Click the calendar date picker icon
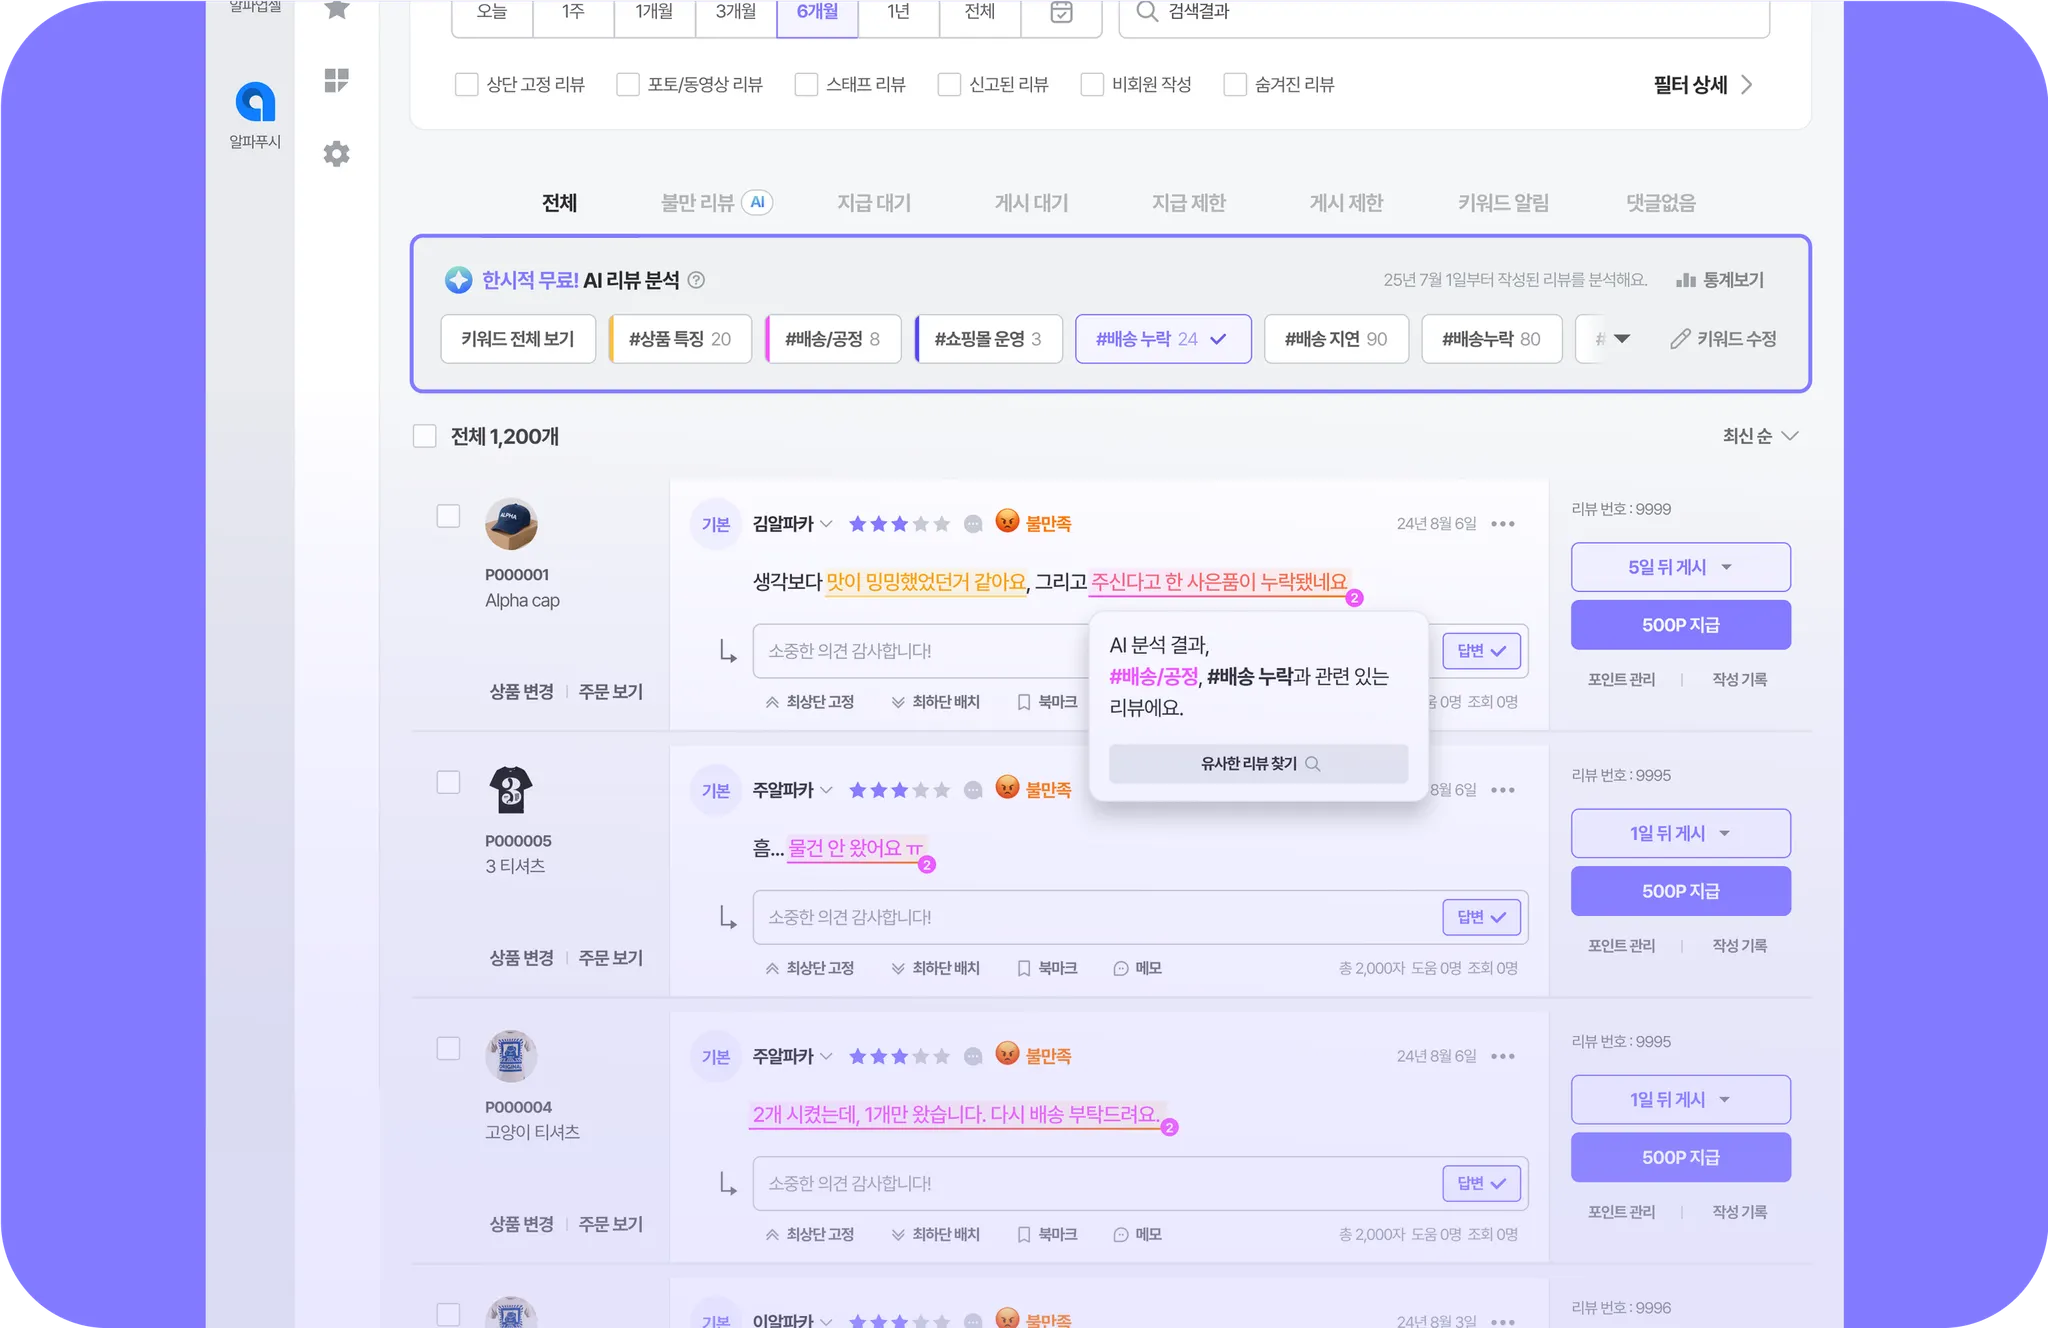Image resolution: width=2048 pixels, height=1328 pixels. (x=1061, y=12)
